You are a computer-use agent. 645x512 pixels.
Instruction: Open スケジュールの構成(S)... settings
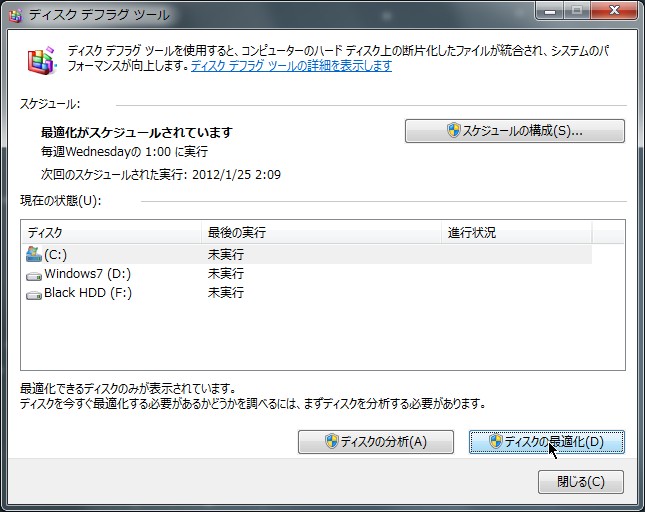(x=514, y=131)
